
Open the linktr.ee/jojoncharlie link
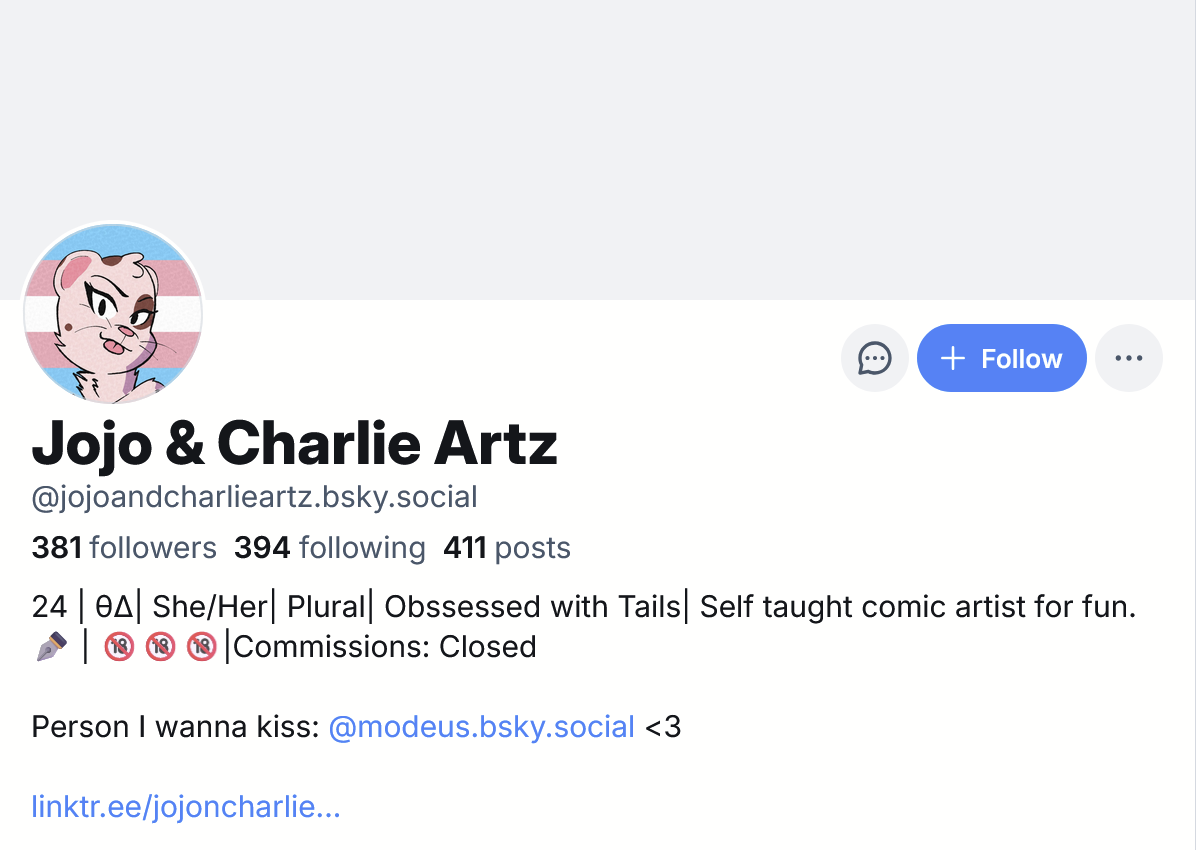point(186,807)
